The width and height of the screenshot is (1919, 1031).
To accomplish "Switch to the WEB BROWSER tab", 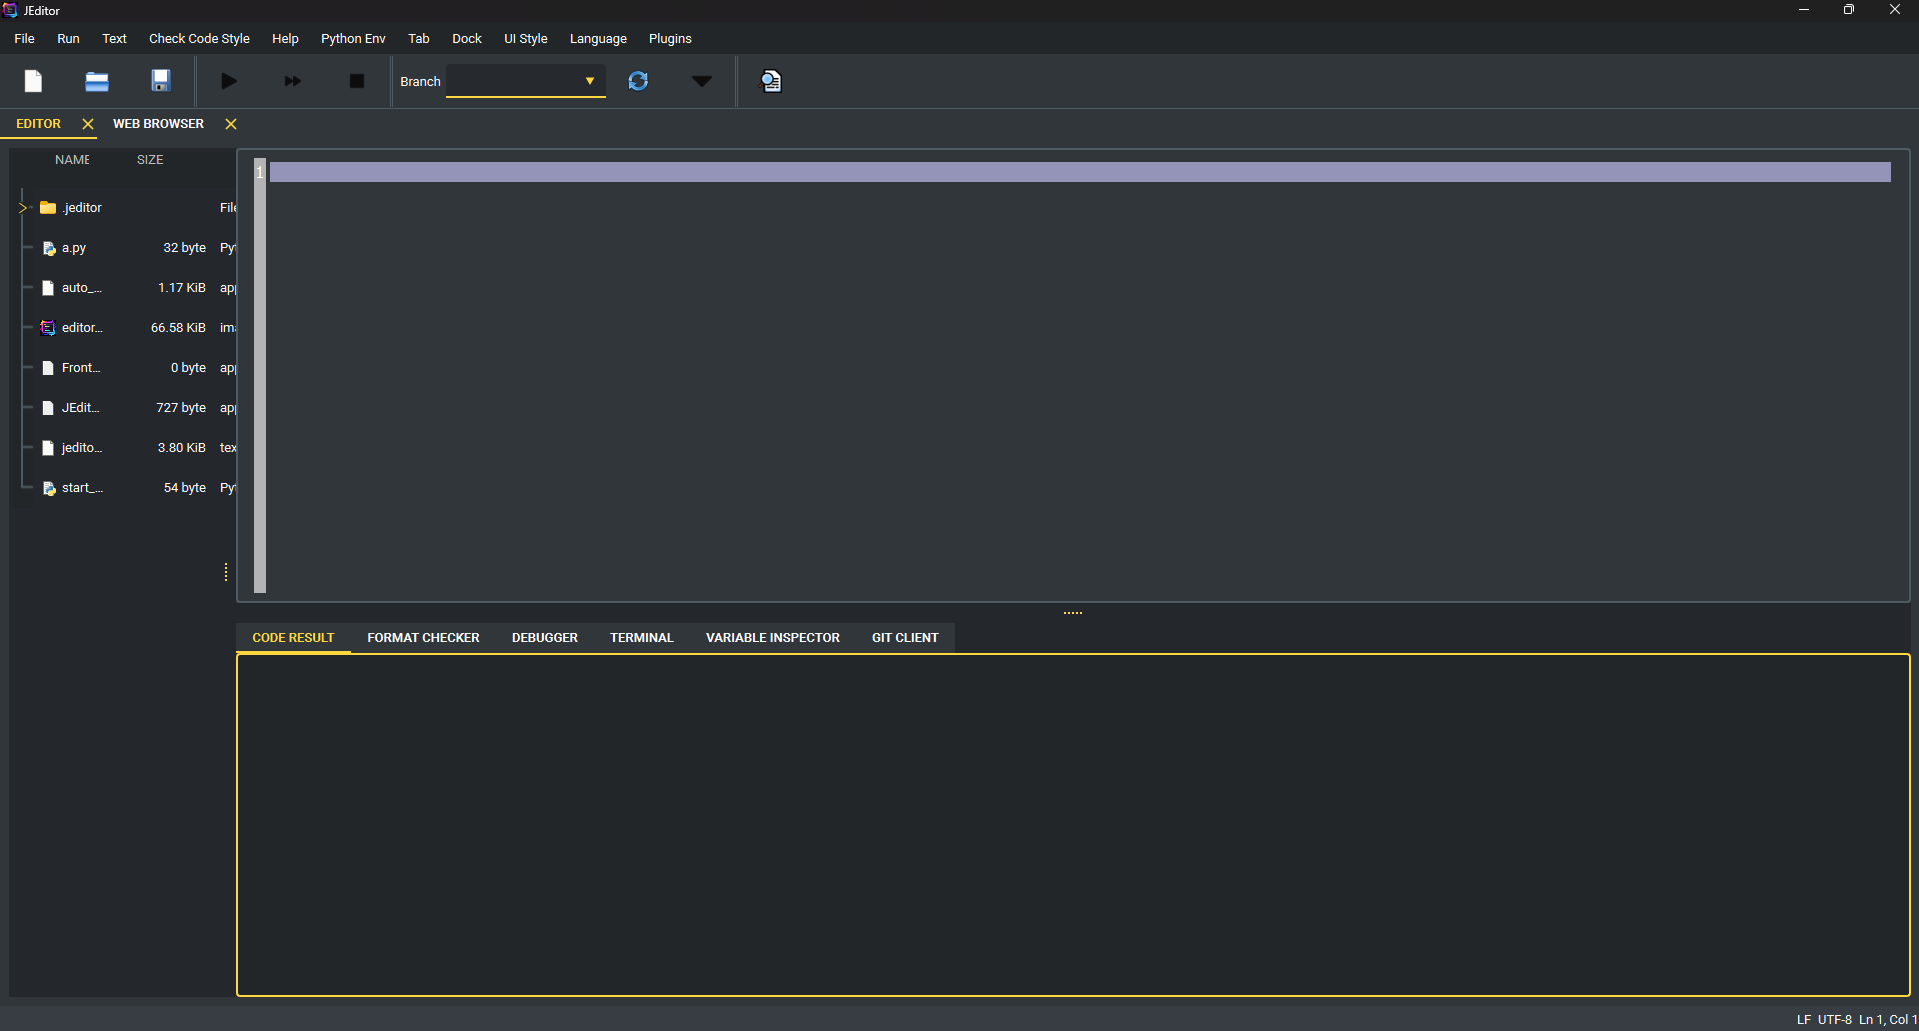I will point(158,124).
